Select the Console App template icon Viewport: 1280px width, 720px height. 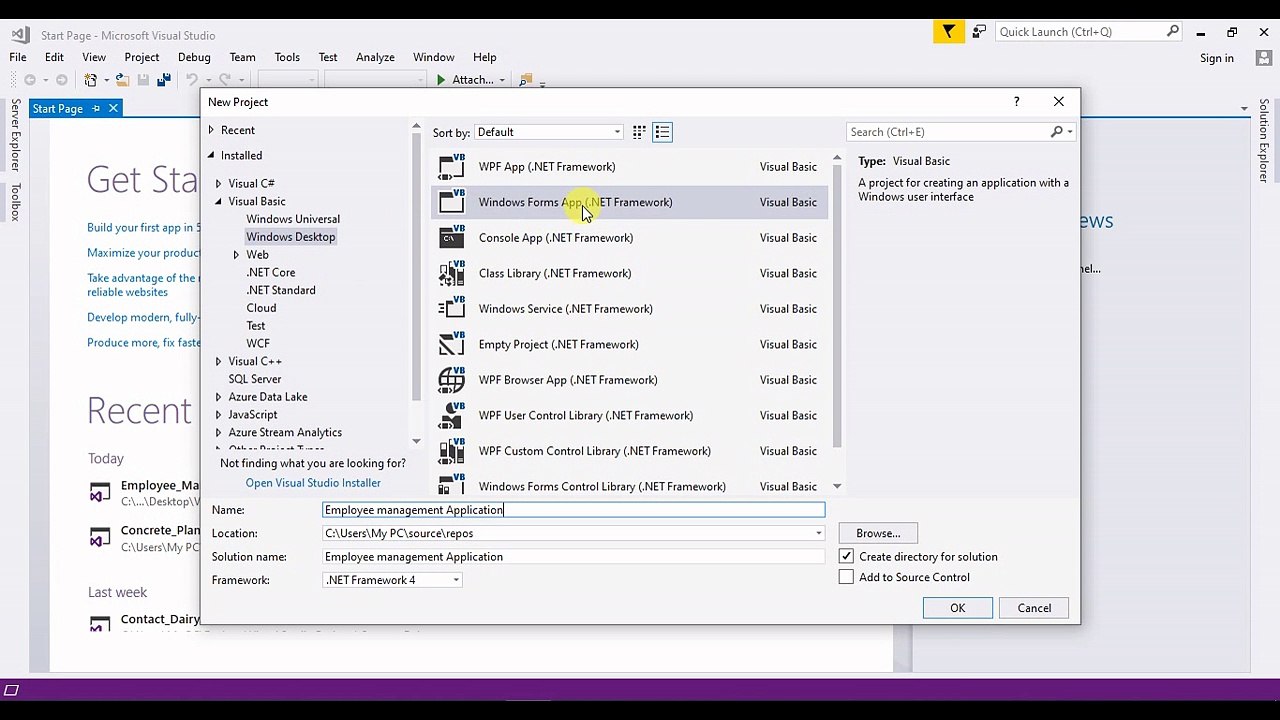point(452,237)
